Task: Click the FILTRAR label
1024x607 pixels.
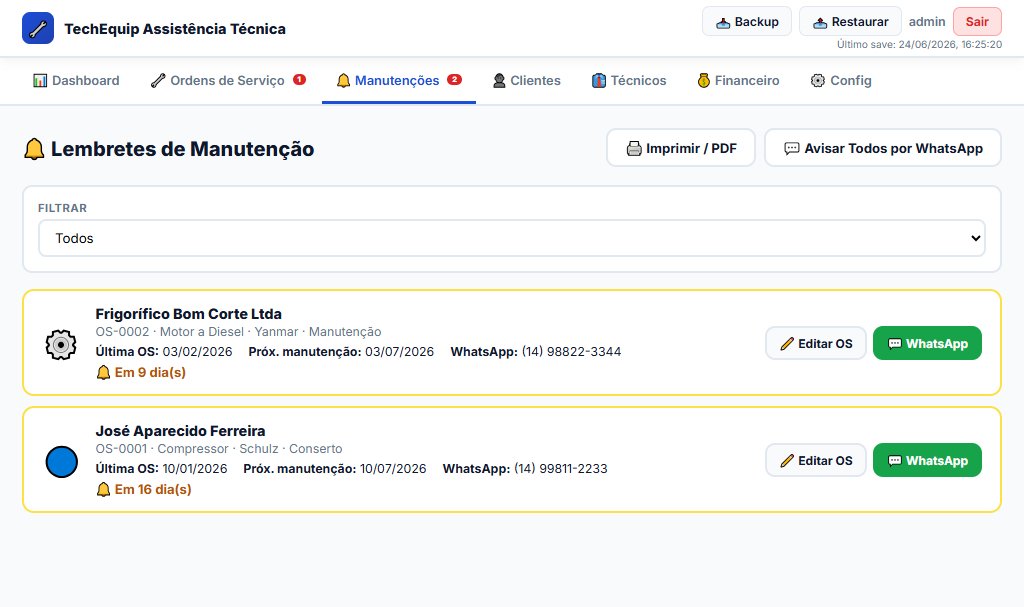Action: point(62,208)
